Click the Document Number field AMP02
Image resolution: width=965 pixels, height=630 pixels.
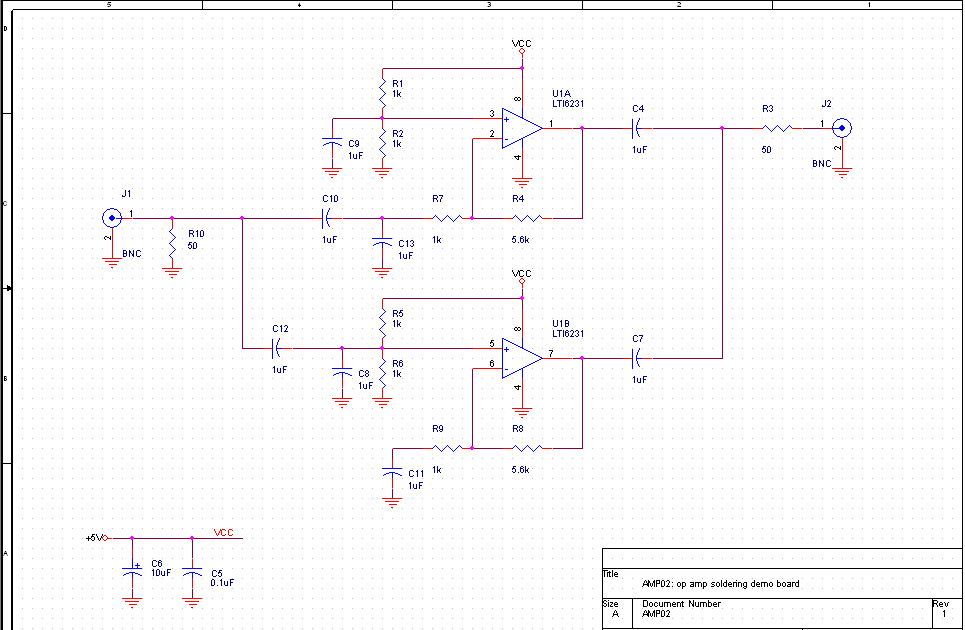click(x=657, y=614)
